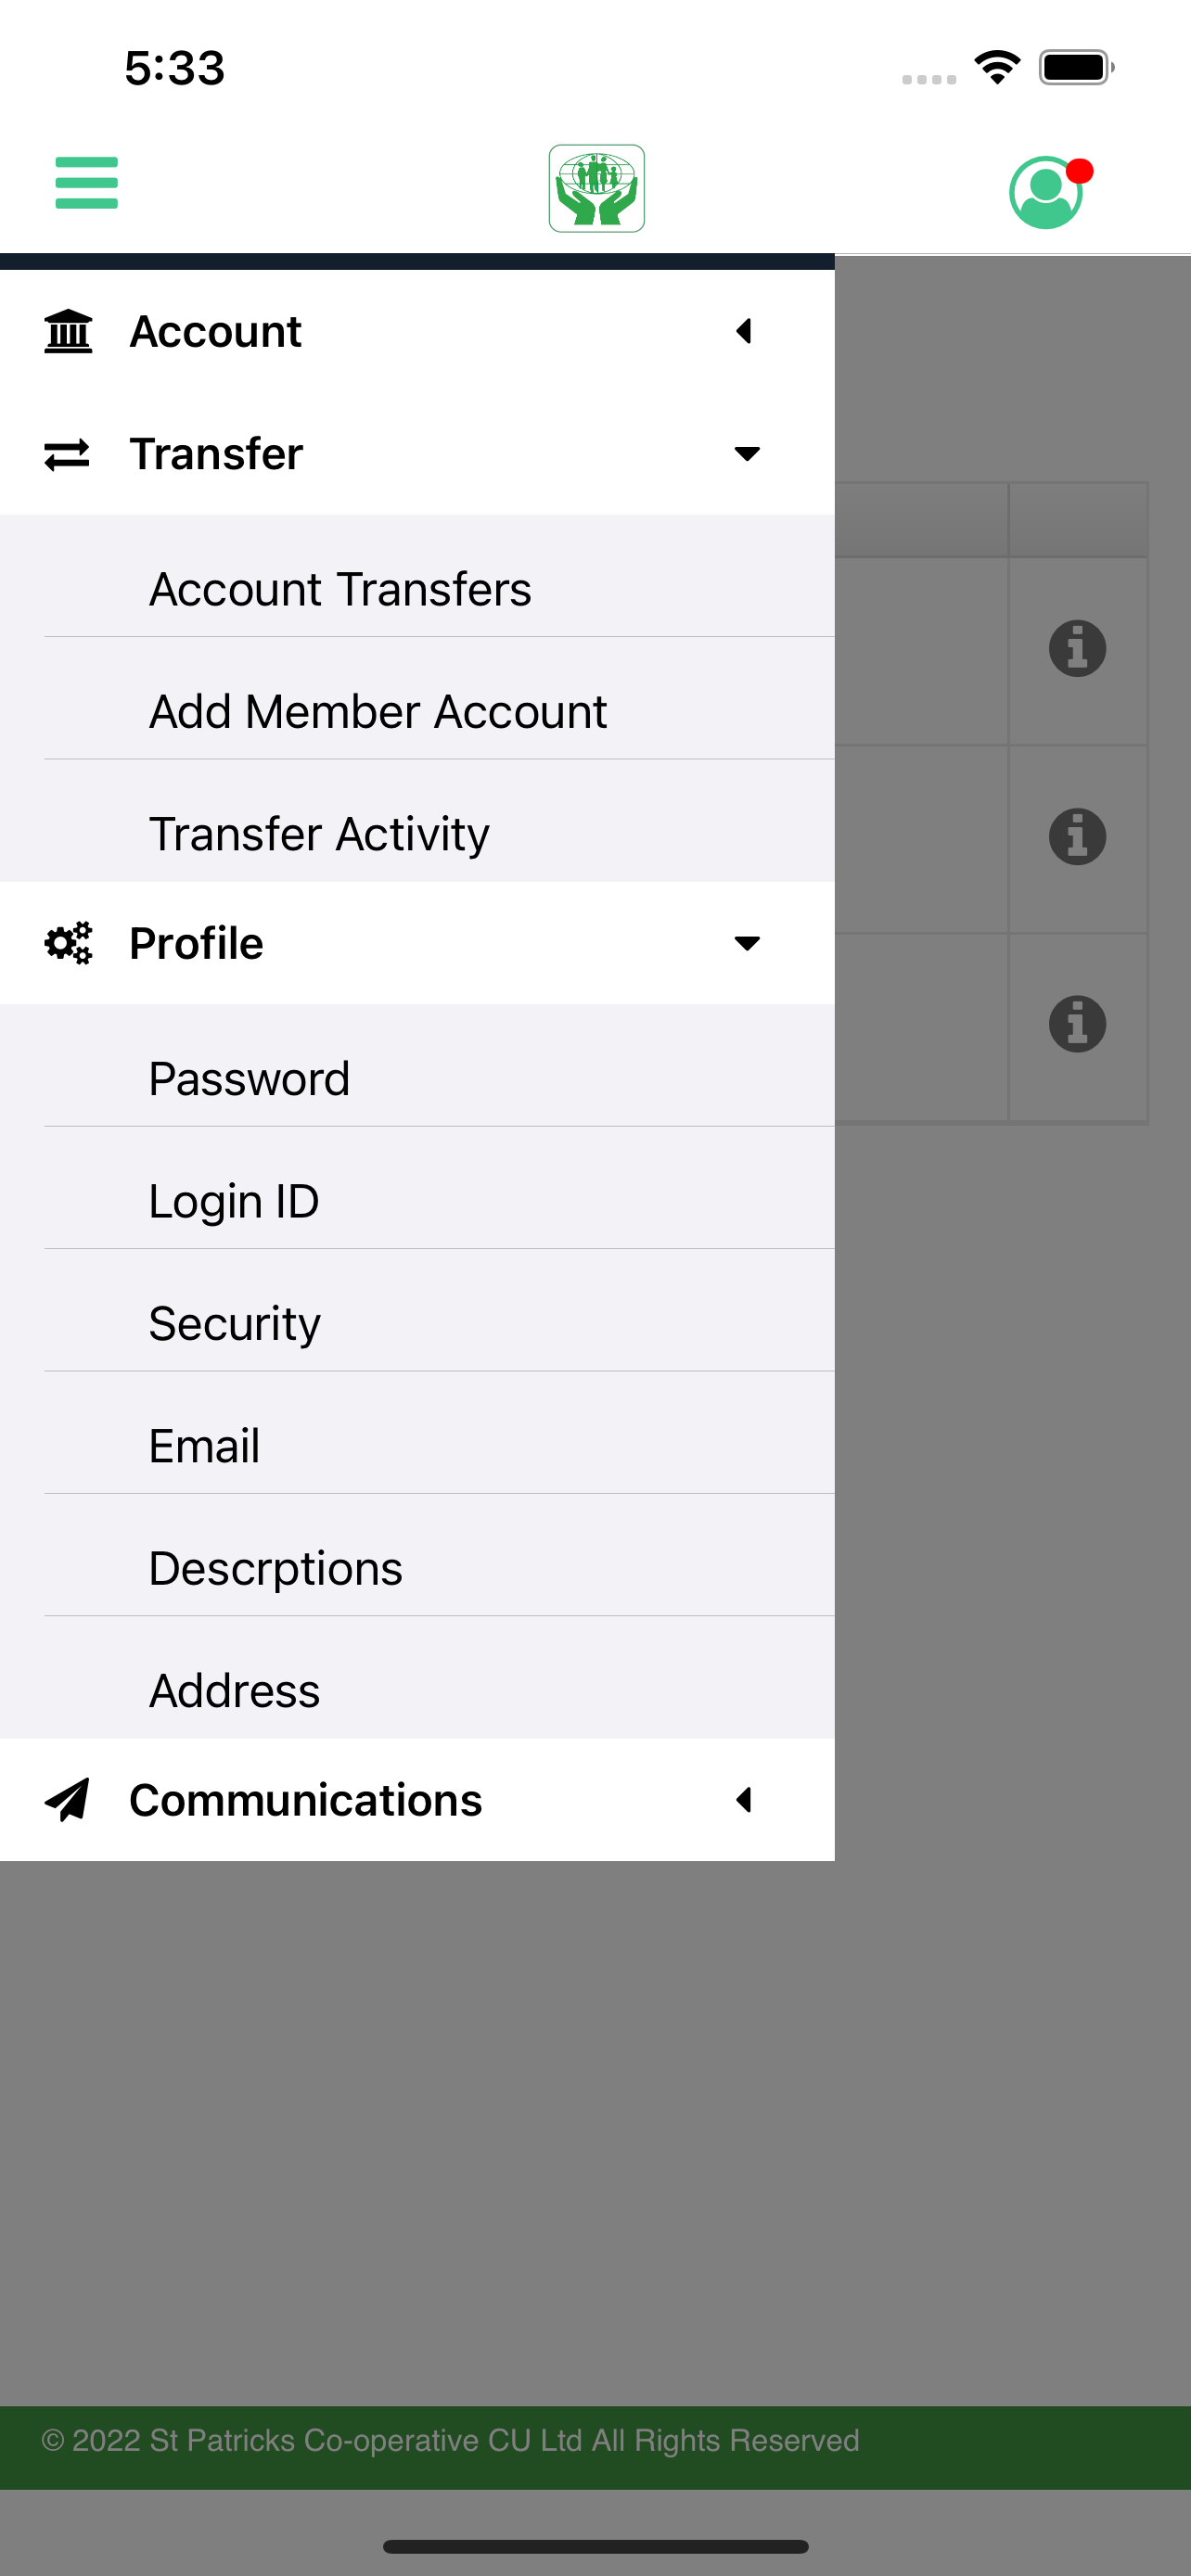Open the user profile avatar icon
1191x2576 pixels.
1048,191
